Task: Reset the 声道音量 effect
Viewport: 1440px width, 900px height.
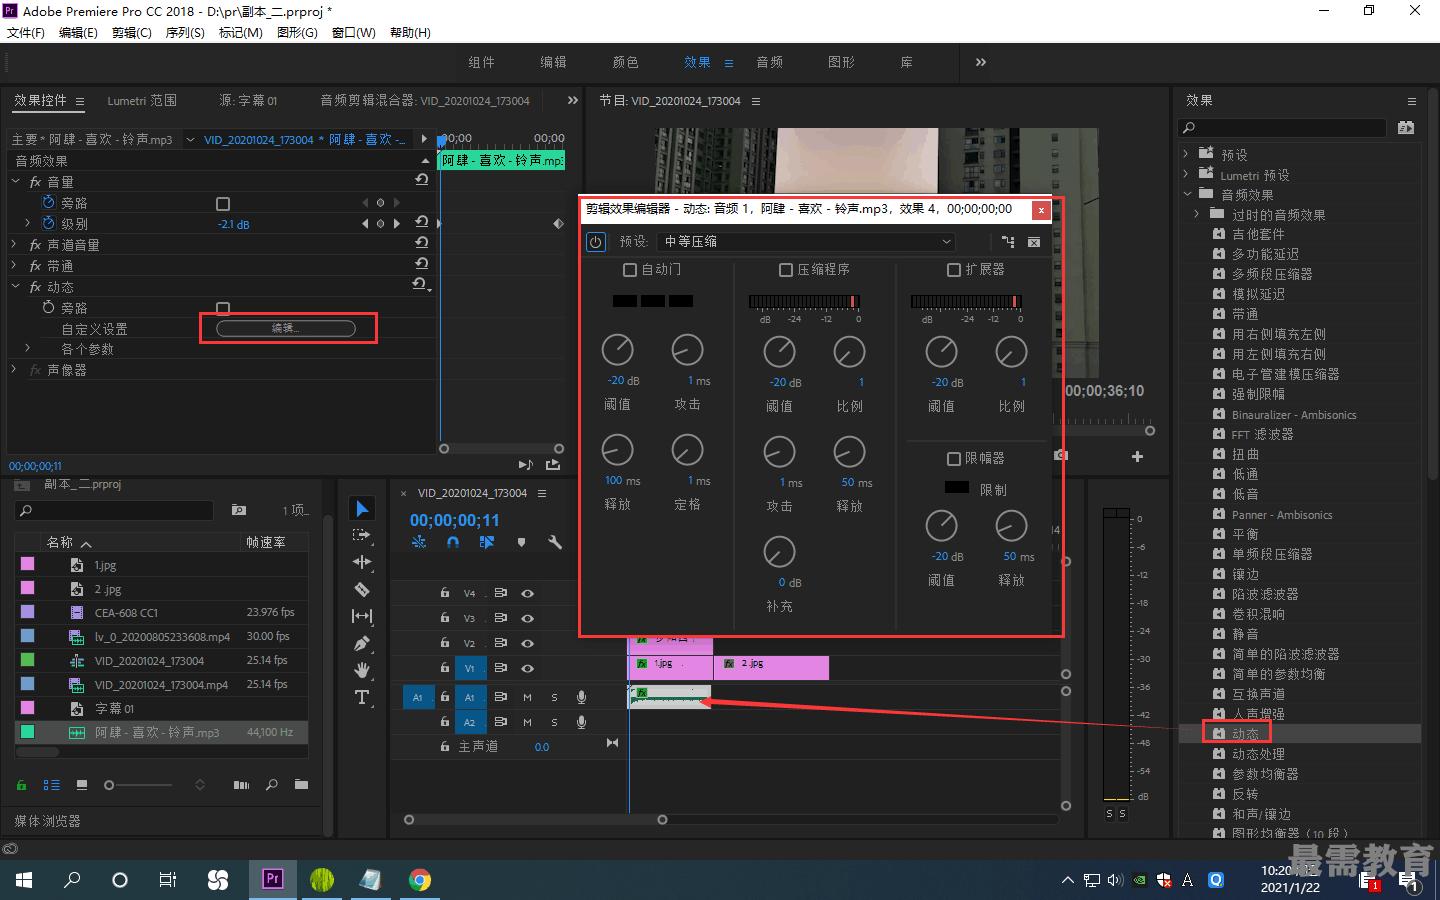Action: pos(422,243)
